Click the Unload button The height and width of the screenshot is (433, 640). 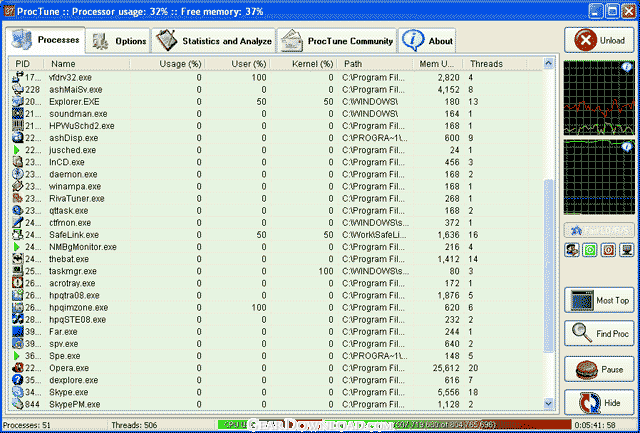[x=599, y=40]
